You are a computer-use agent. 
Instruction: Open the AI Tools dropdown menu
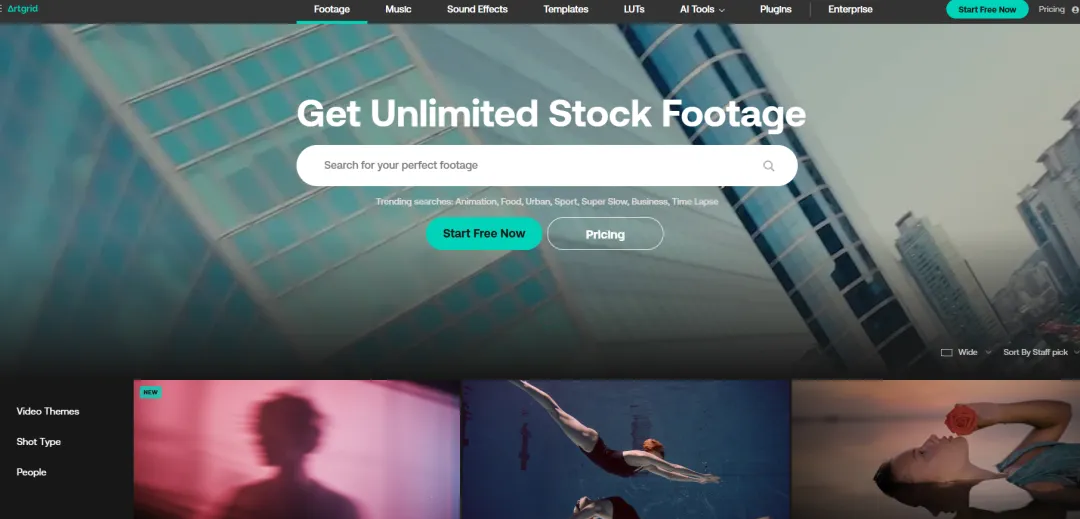(702, 10)
